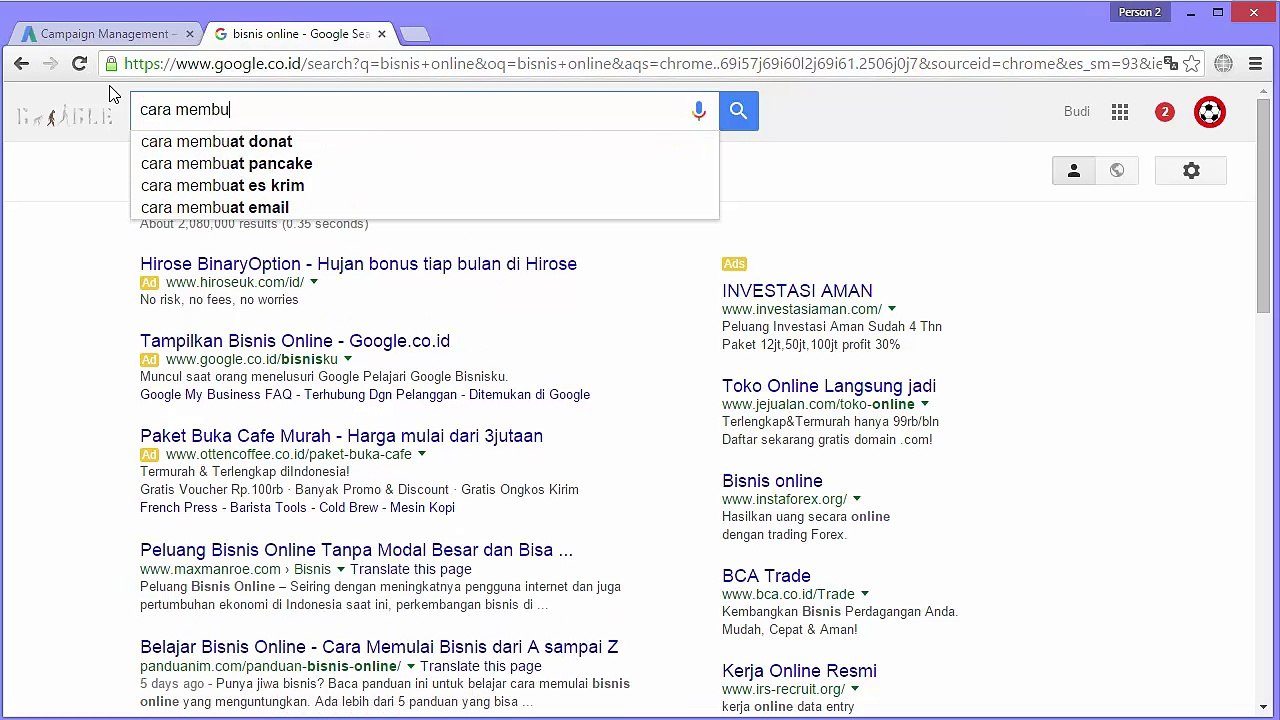Click Translate this page for maxmanroe result

[410, 569]
